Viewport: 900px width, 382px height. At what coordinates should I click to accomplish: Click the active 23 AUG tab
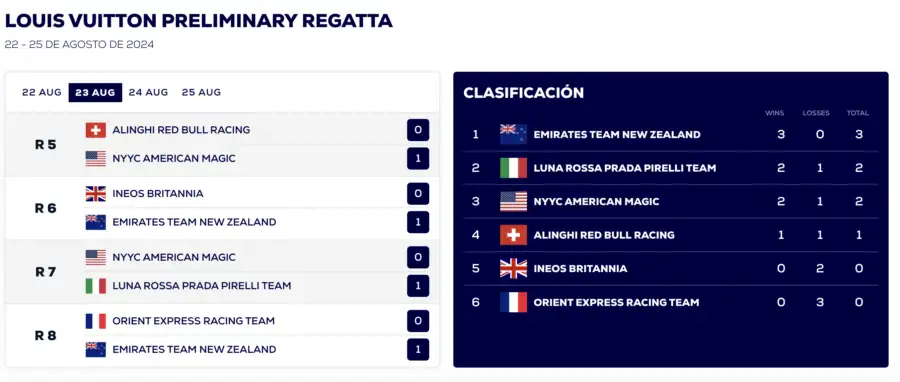pos(95,92)
